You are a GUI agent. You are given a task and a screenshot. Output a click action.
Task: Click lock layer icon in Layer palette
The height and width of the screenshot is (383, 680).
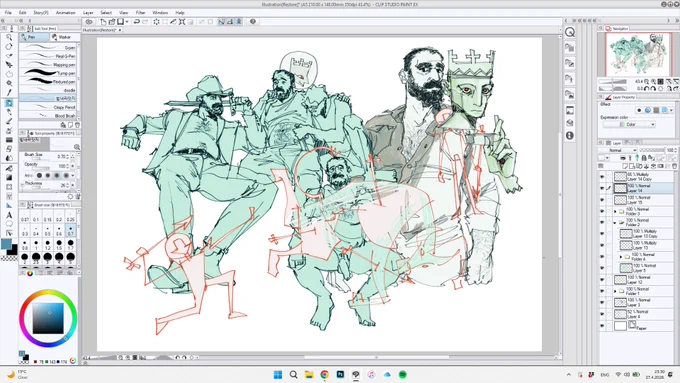coord(644,158)
